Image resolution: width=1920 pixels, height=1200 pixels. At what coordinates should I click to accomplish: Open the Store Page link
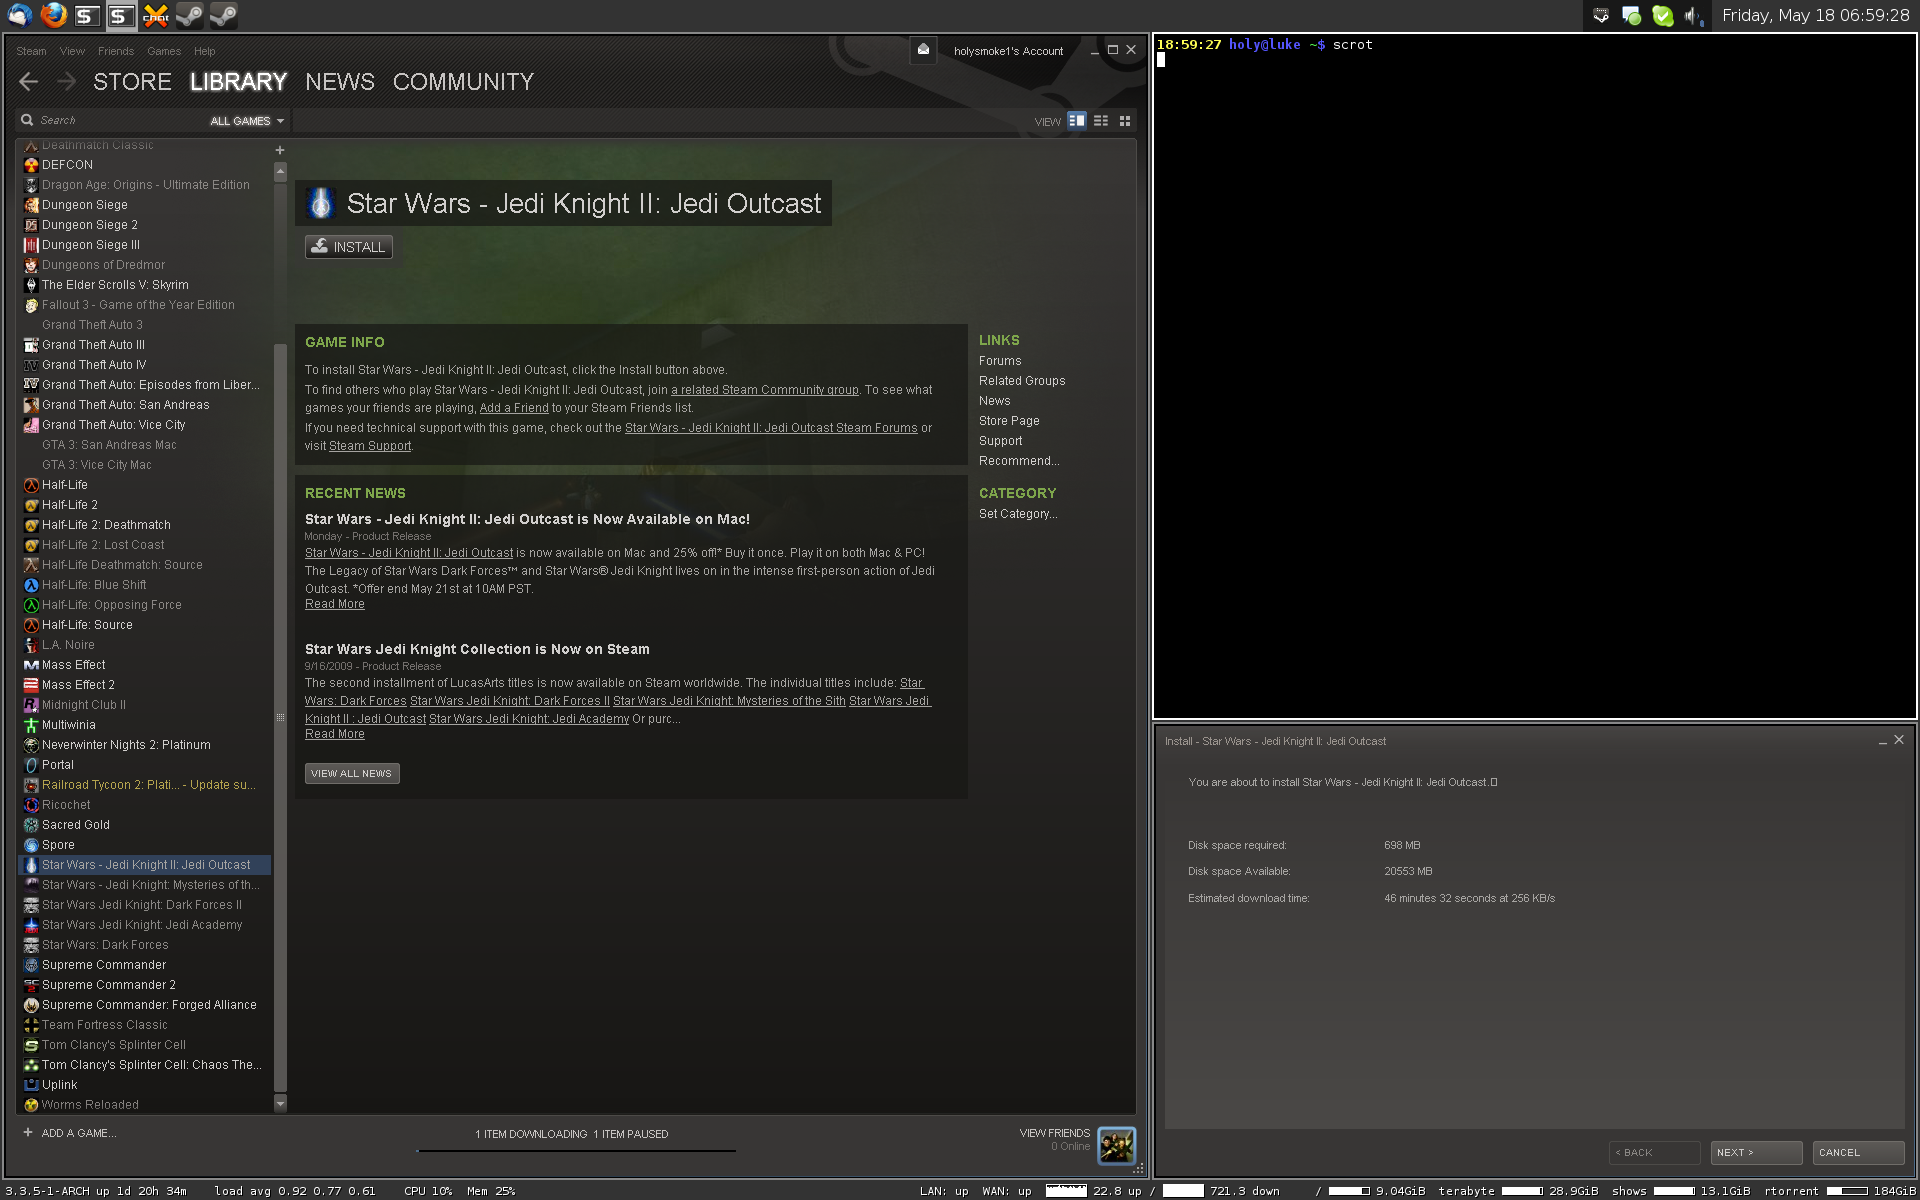point(1009,421)
